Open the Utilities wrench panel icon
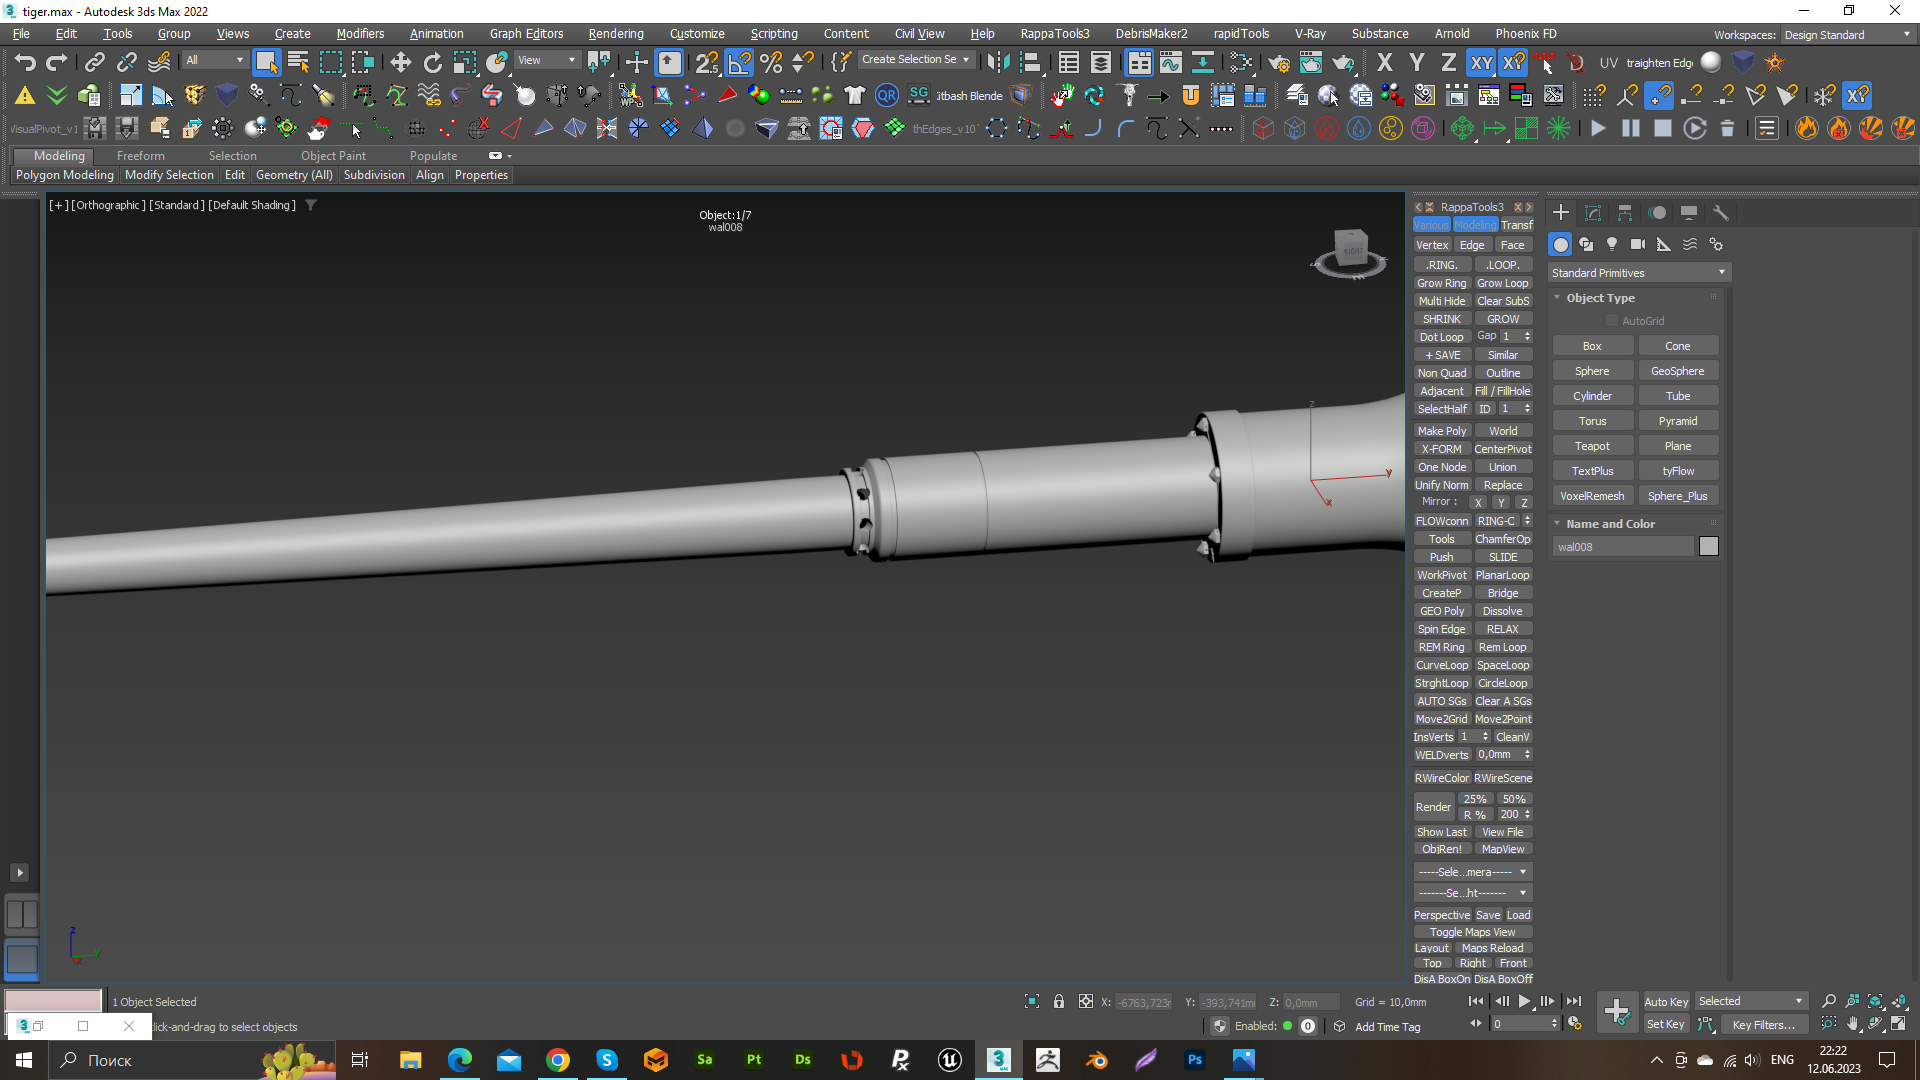The image size is (1920, 1080). tap(1721, 213)
